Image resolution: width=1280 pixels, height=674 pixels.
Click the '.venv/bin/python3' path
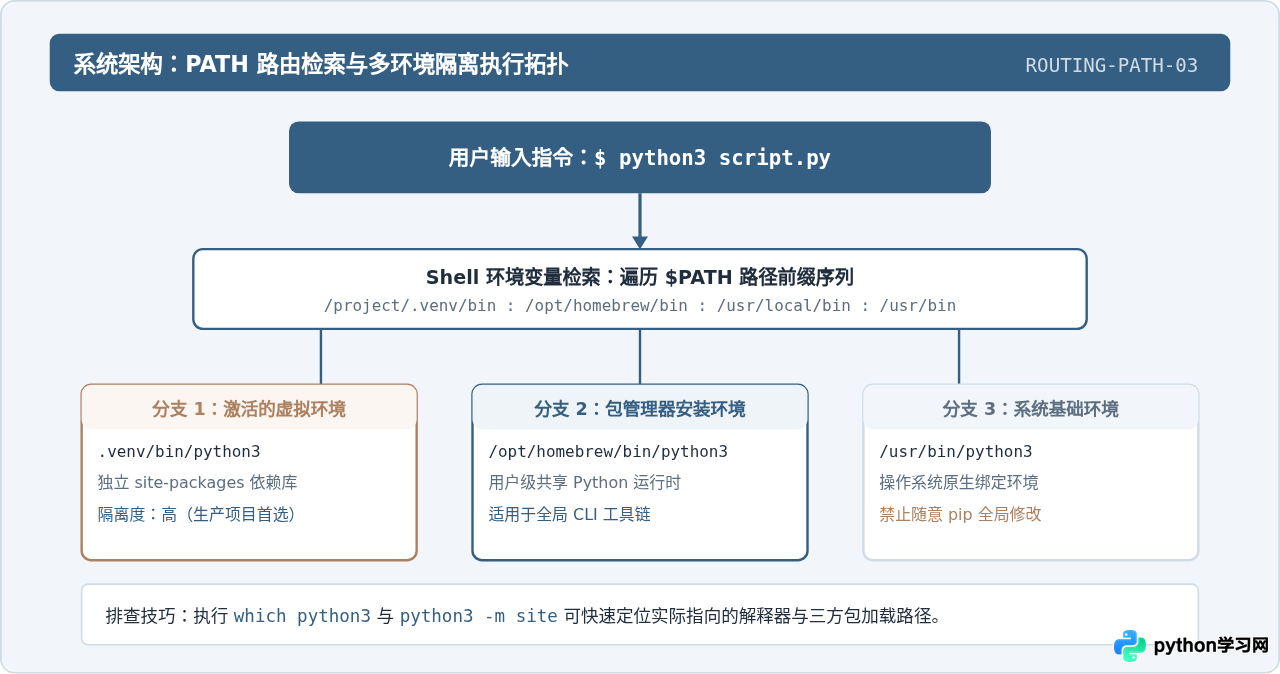(x=179, y=452)
